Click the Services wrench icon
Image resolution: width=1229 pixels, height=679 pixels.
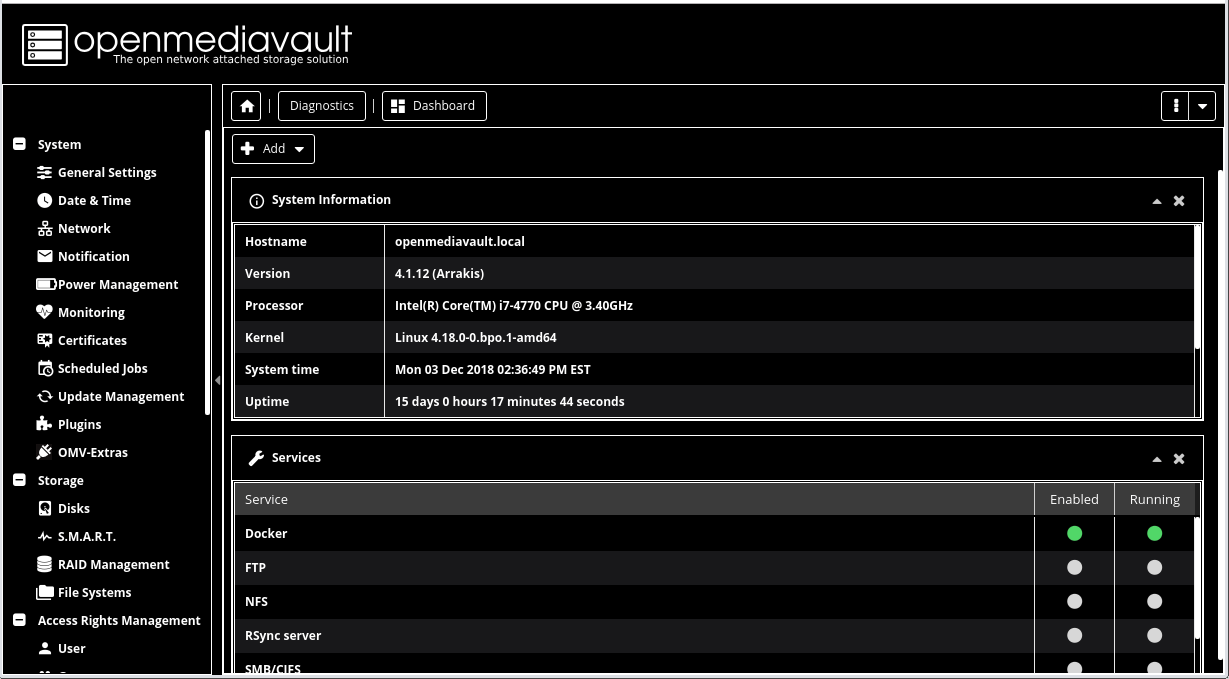click(x=256, y=458)
